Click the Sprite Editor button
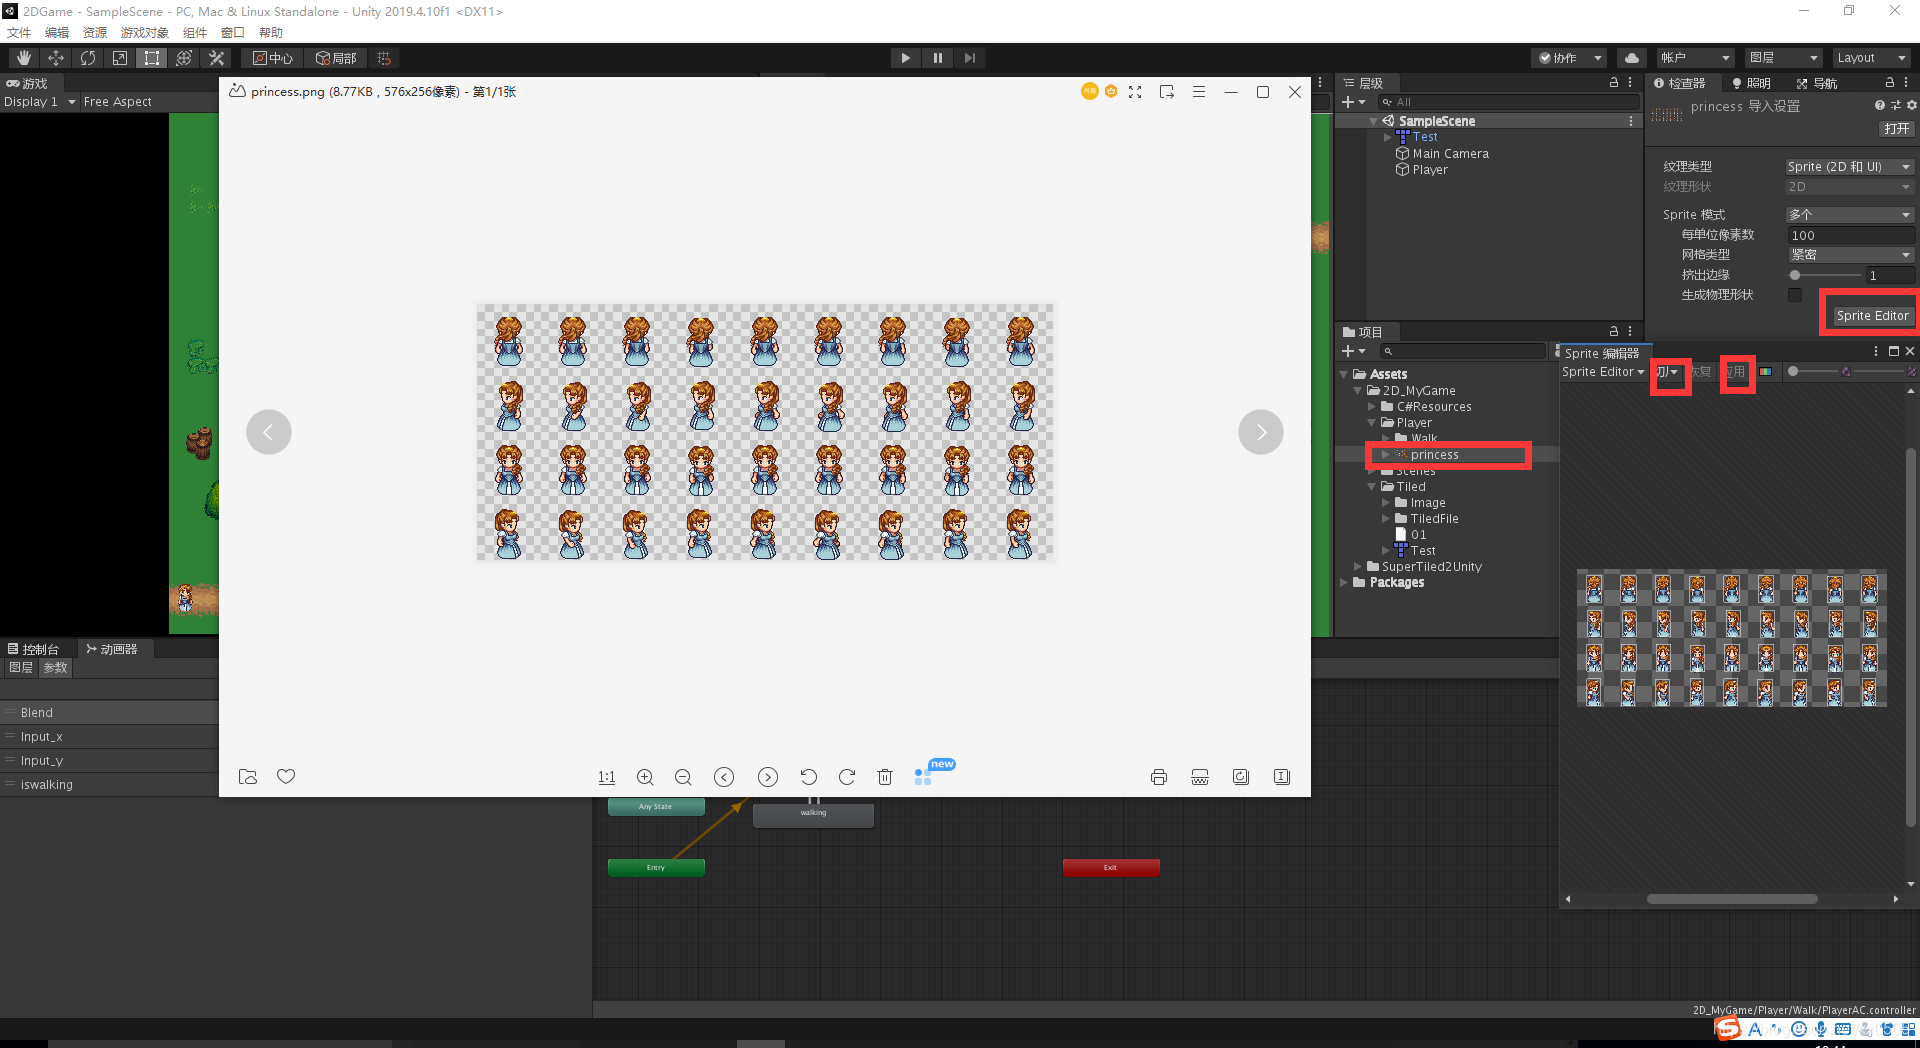 [1872, 315]
